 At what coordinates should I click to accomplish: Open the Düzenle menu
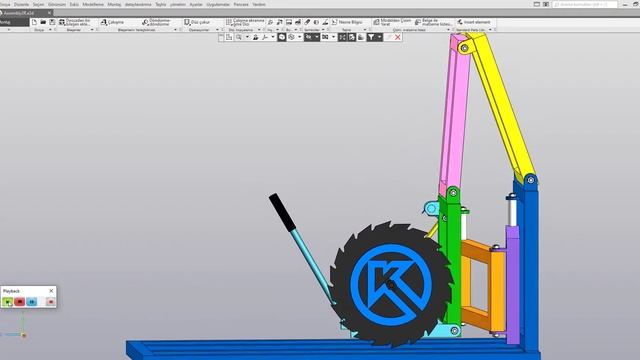click(21, 4)
